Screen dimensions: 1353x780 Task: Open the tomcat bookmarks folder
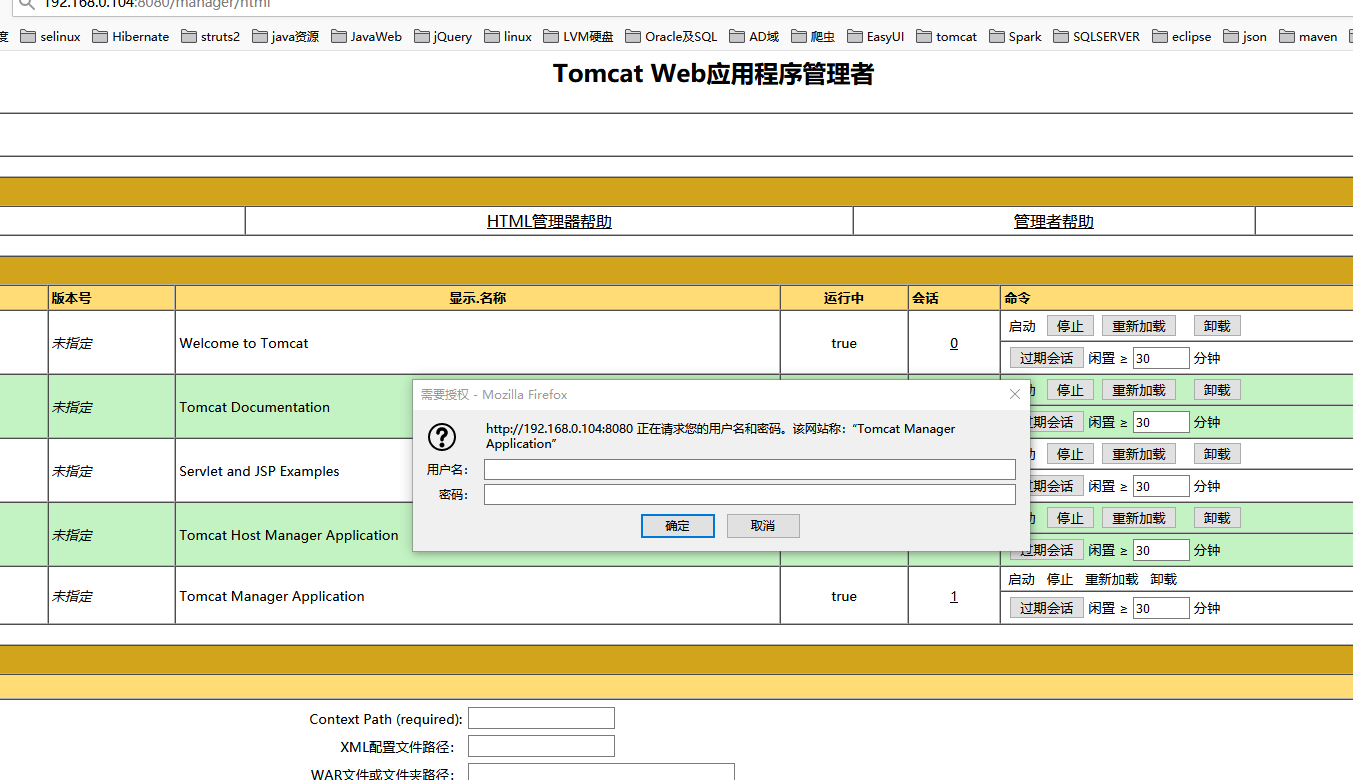coord(947,37)
